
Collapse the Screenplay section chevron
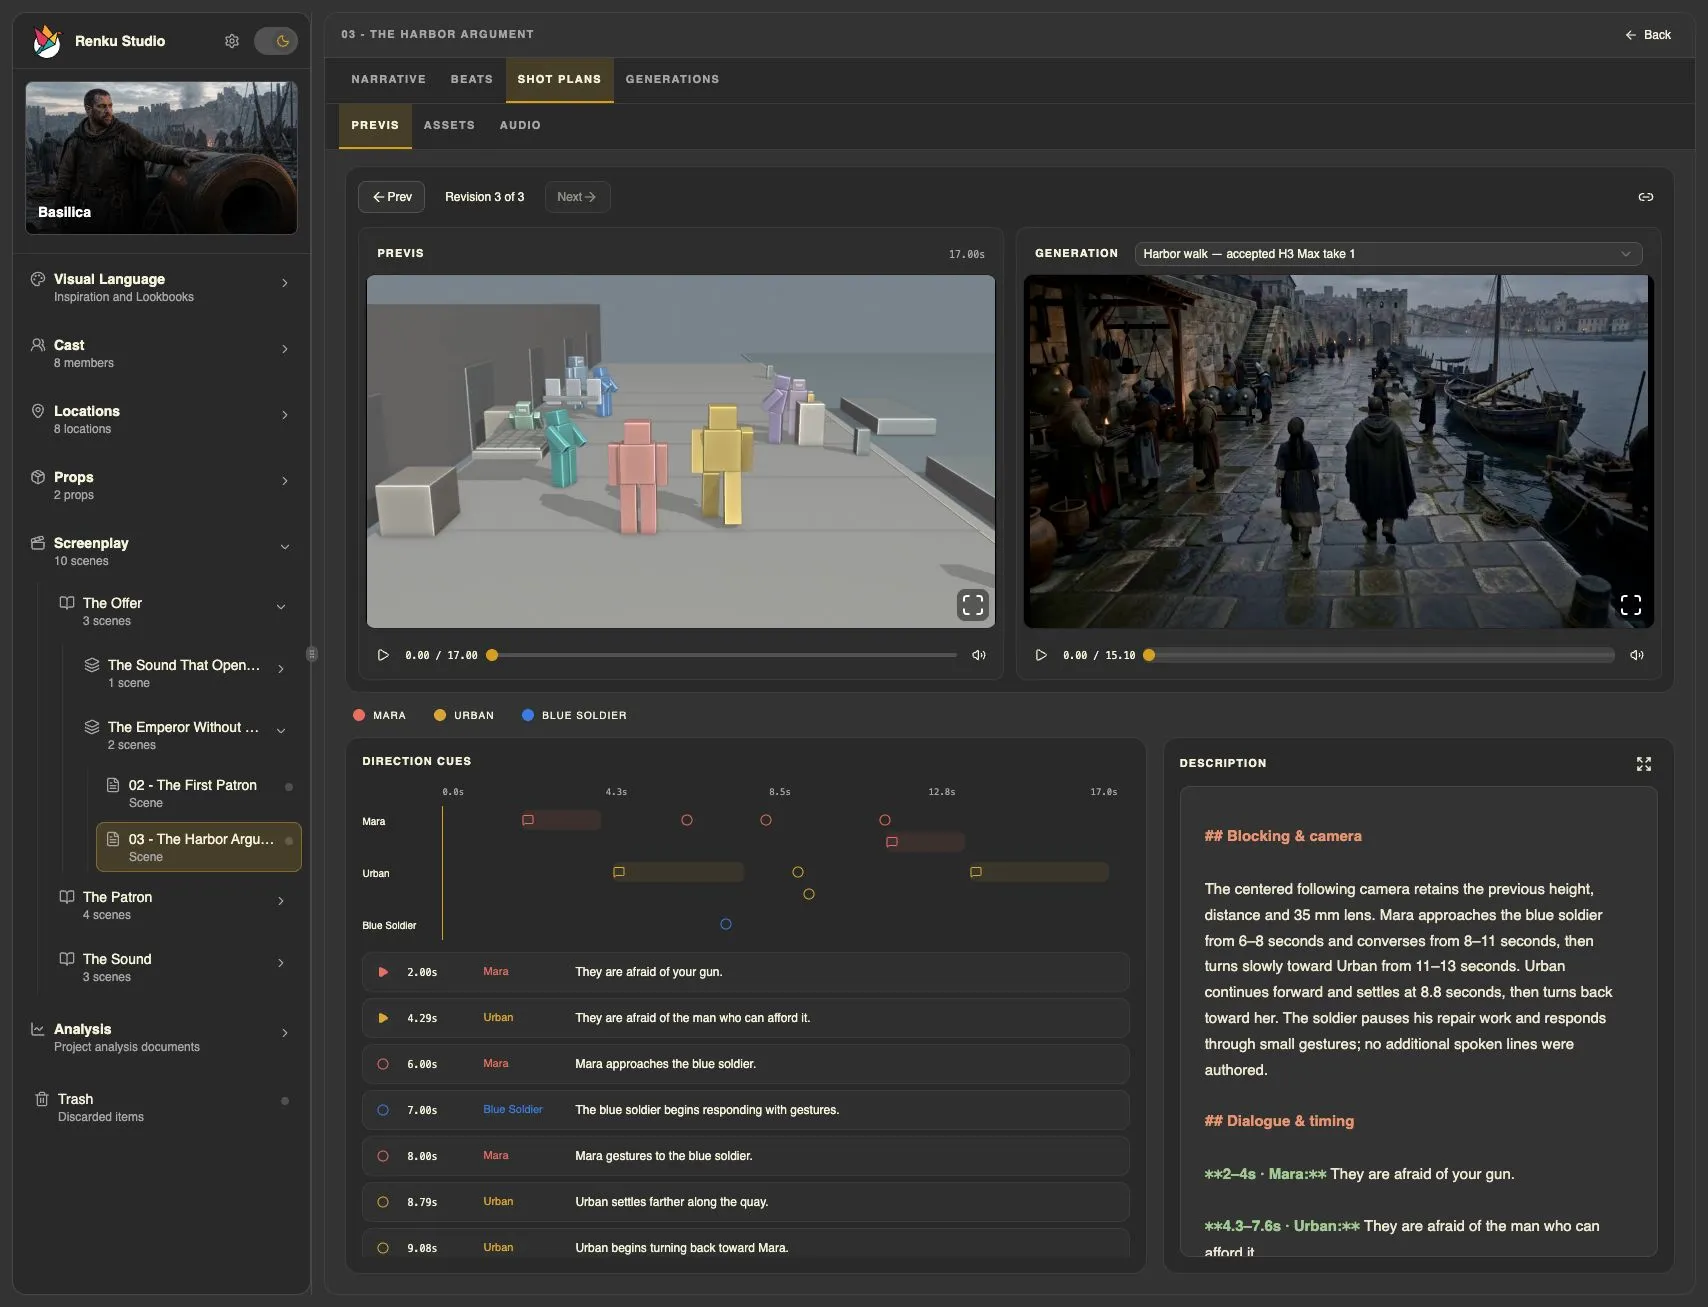click(285, 547)
